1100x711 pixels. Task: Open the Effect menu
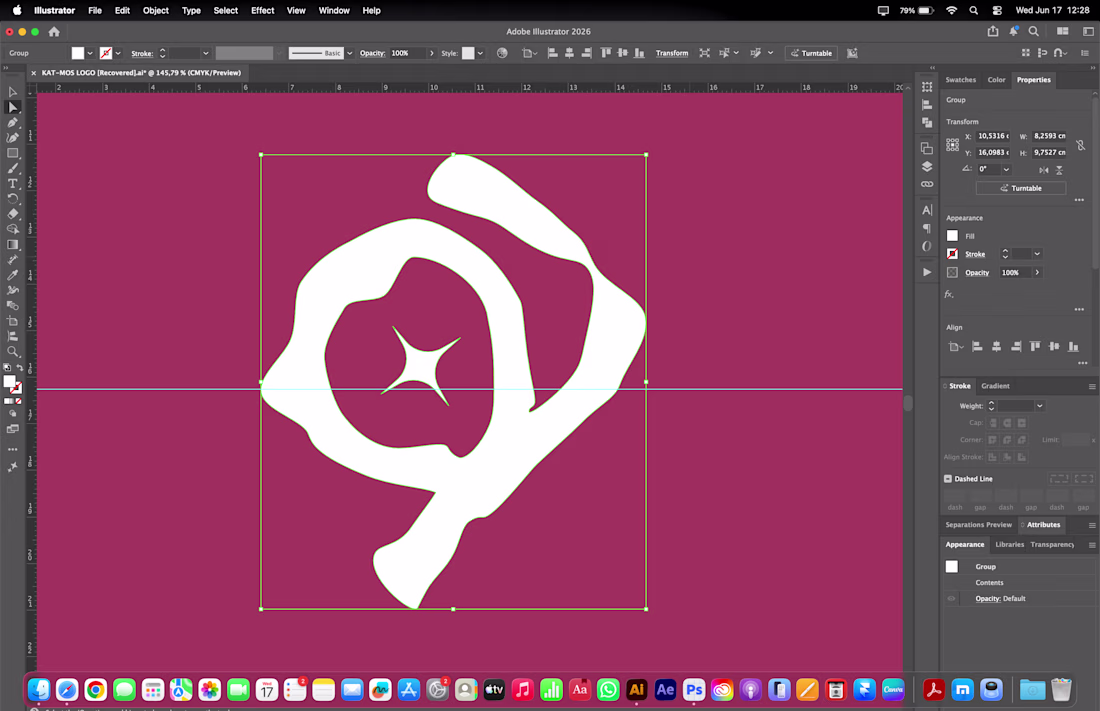pos(262,11)
